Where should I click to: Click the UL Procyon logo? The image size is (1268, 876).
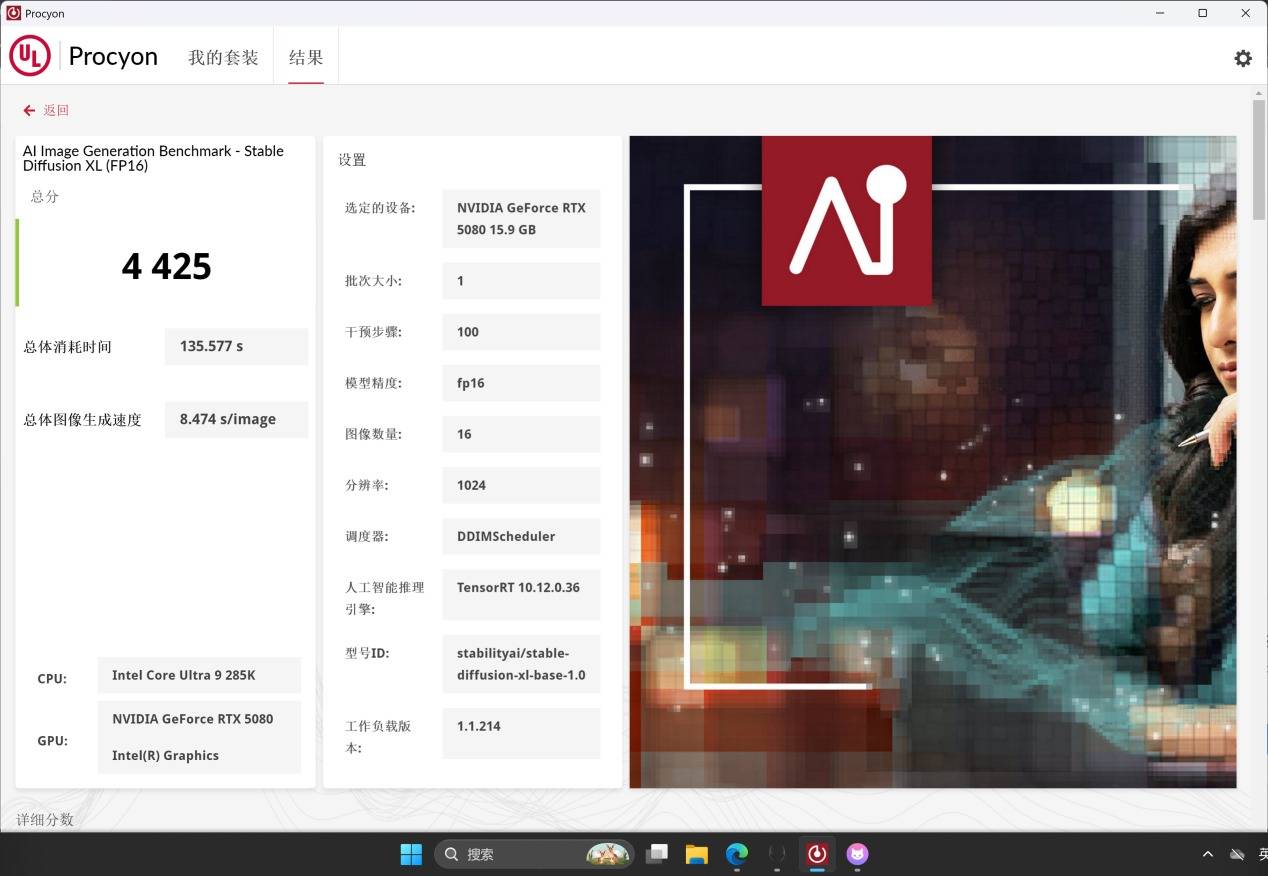tap(30, 56)
